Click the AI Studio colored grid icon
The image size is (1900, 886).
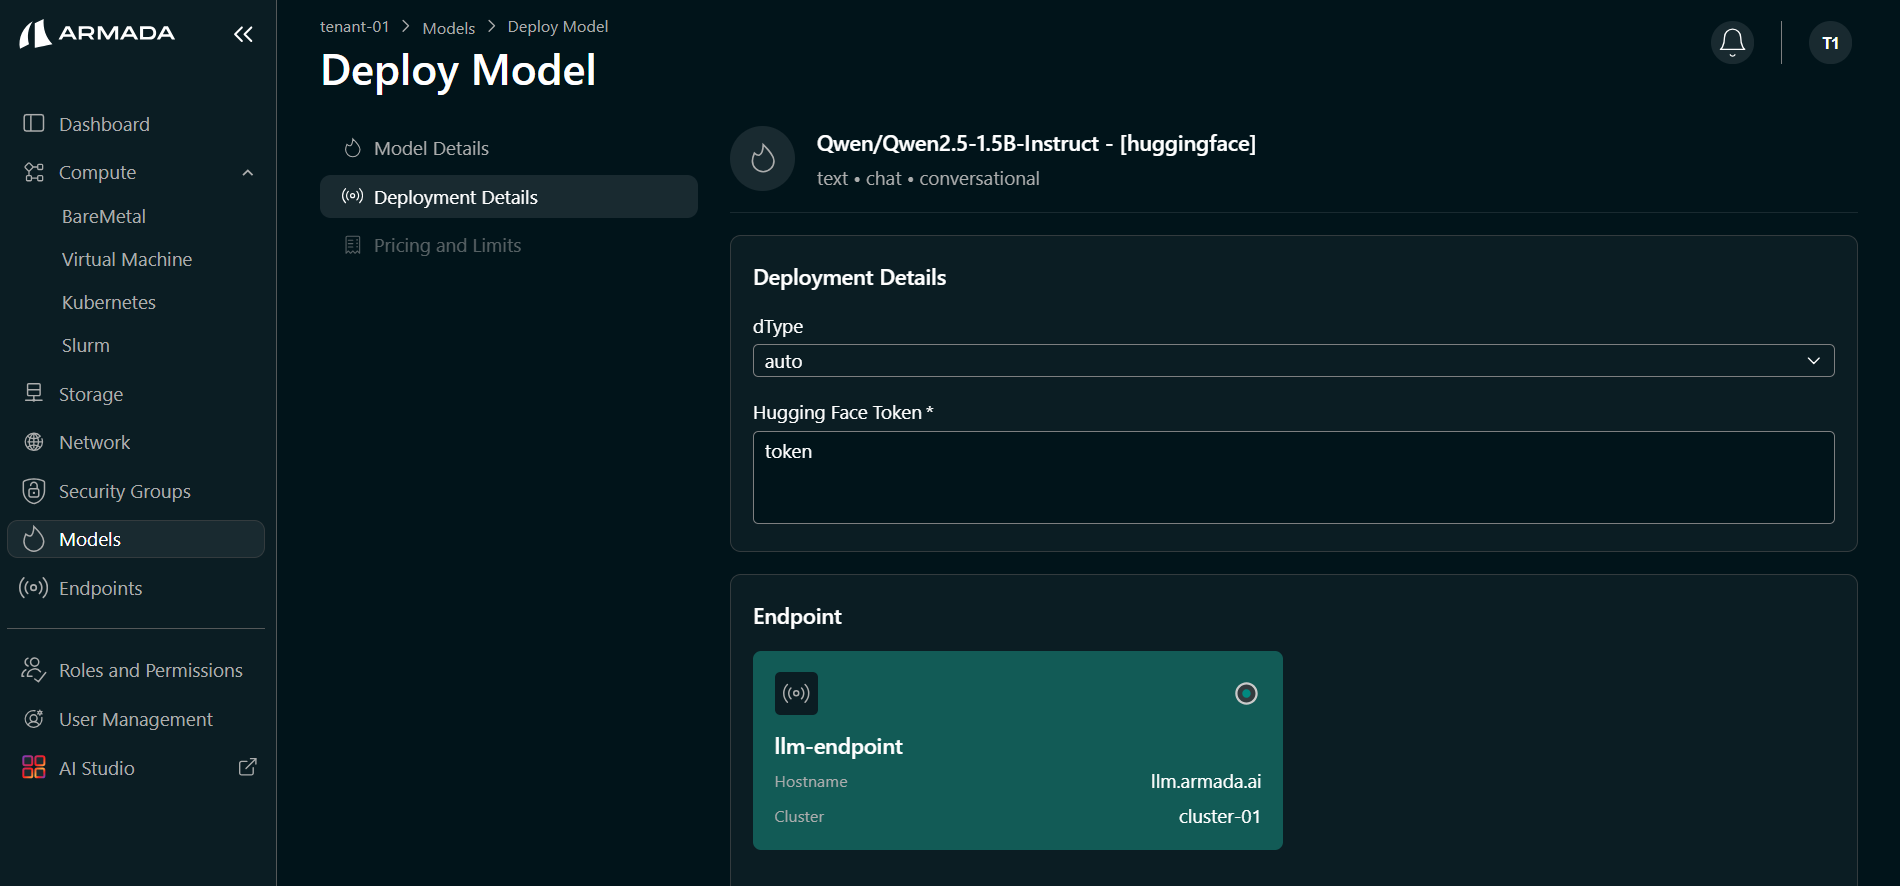click(34, 767)
